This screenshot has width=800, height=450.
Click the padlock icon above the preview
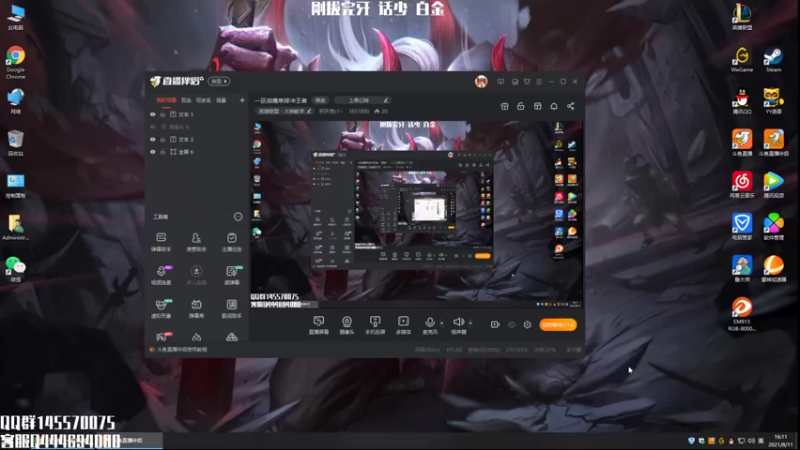click(x=521, y=106)
